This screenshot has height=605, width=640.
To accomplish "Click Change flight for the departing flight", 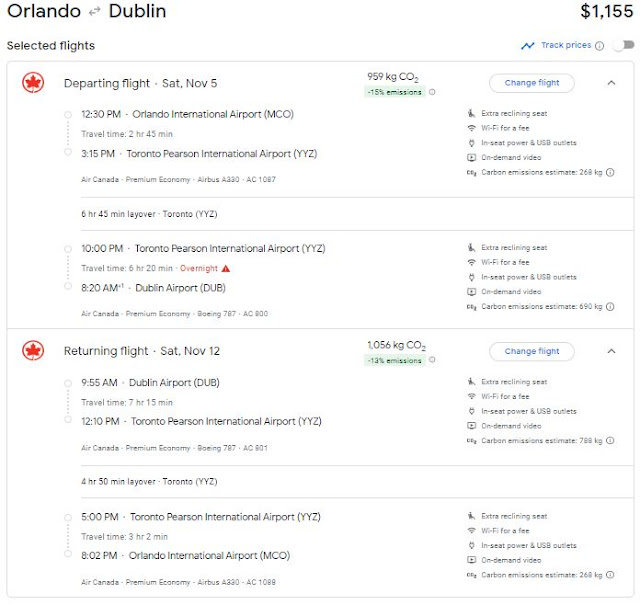I will click(531, 83).
